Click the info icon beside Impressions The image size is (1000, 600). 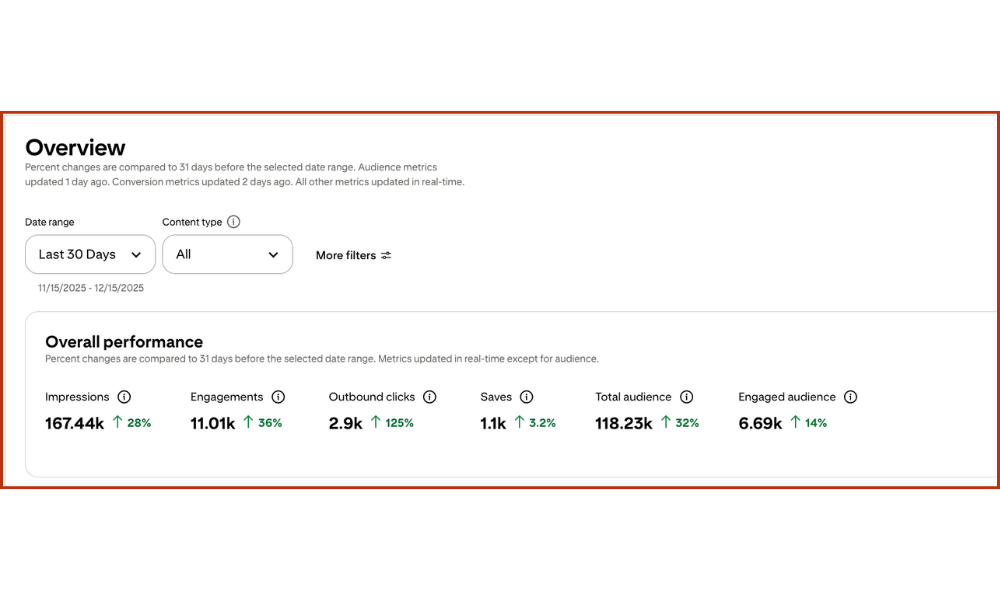click(x=124, y=397)
